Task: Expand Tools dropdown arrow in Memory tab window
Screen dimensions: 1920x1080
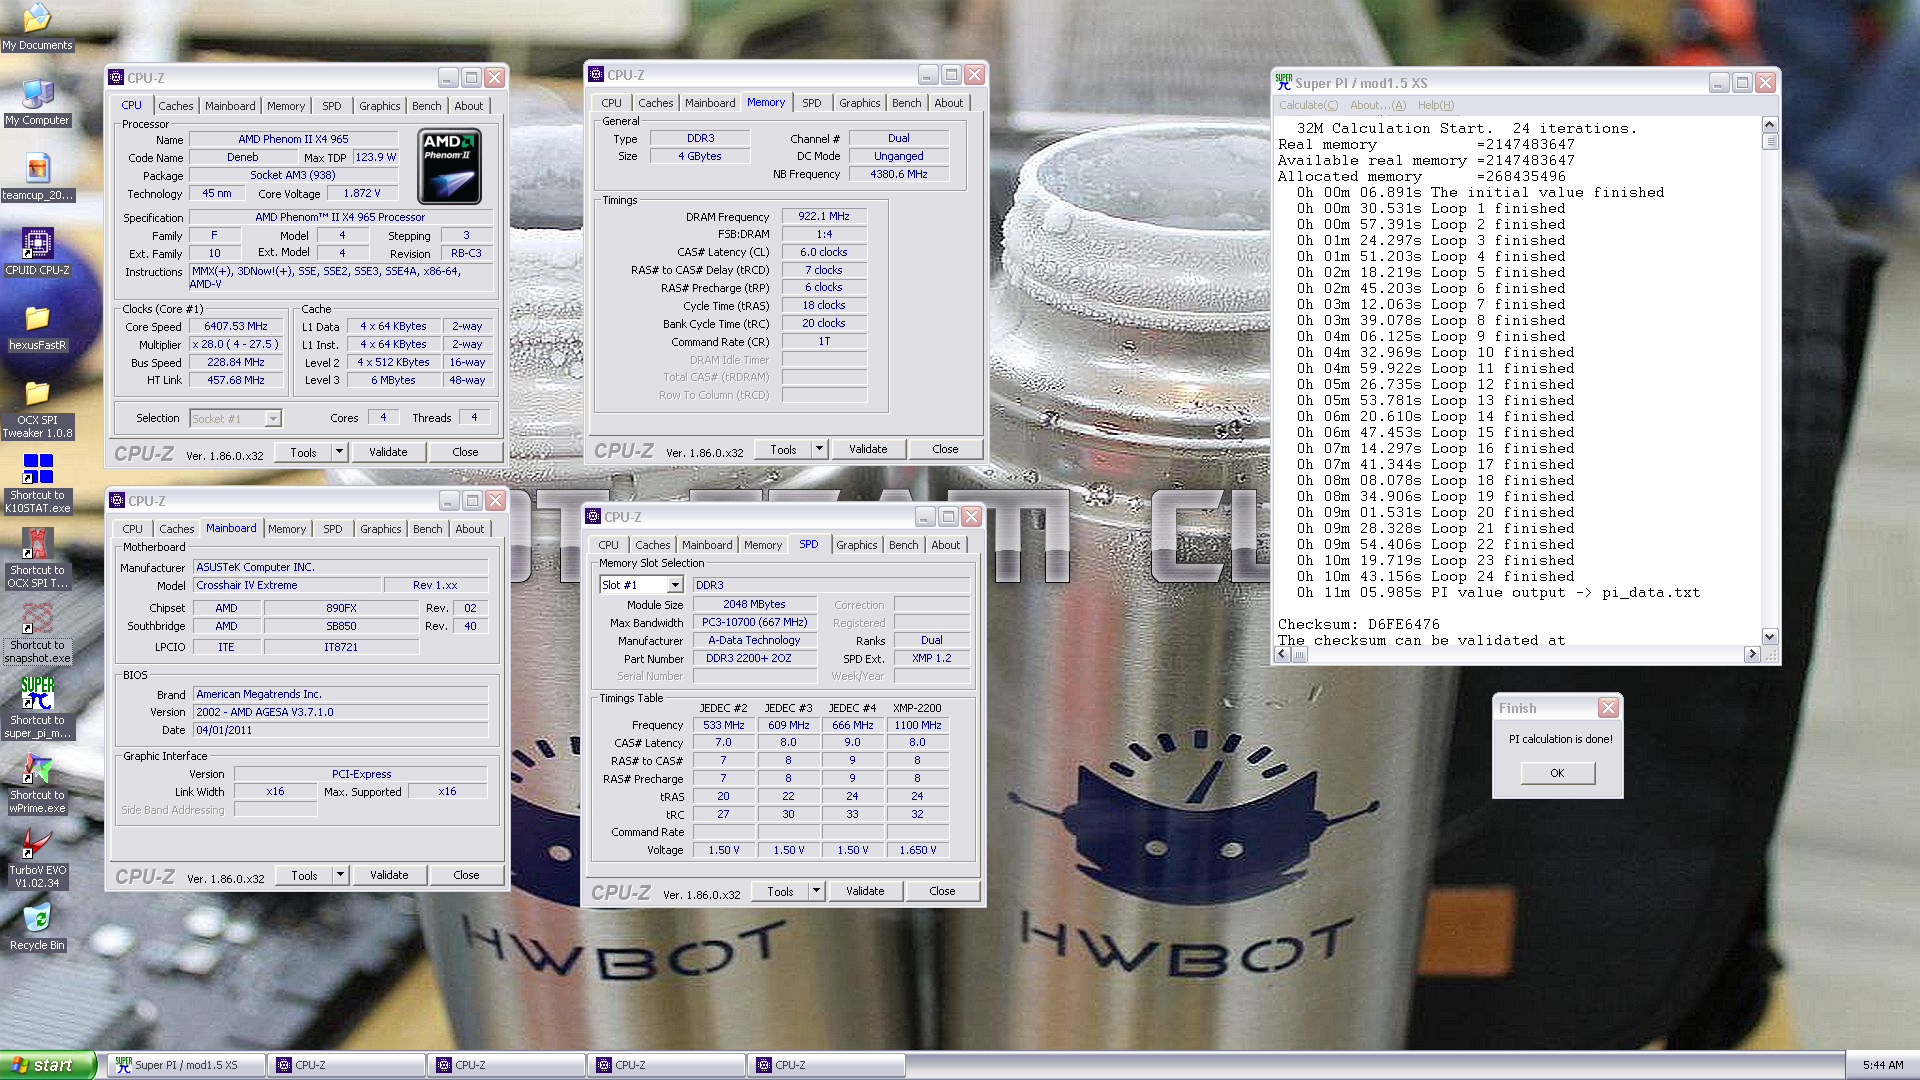Action: (x=819, y=449)
